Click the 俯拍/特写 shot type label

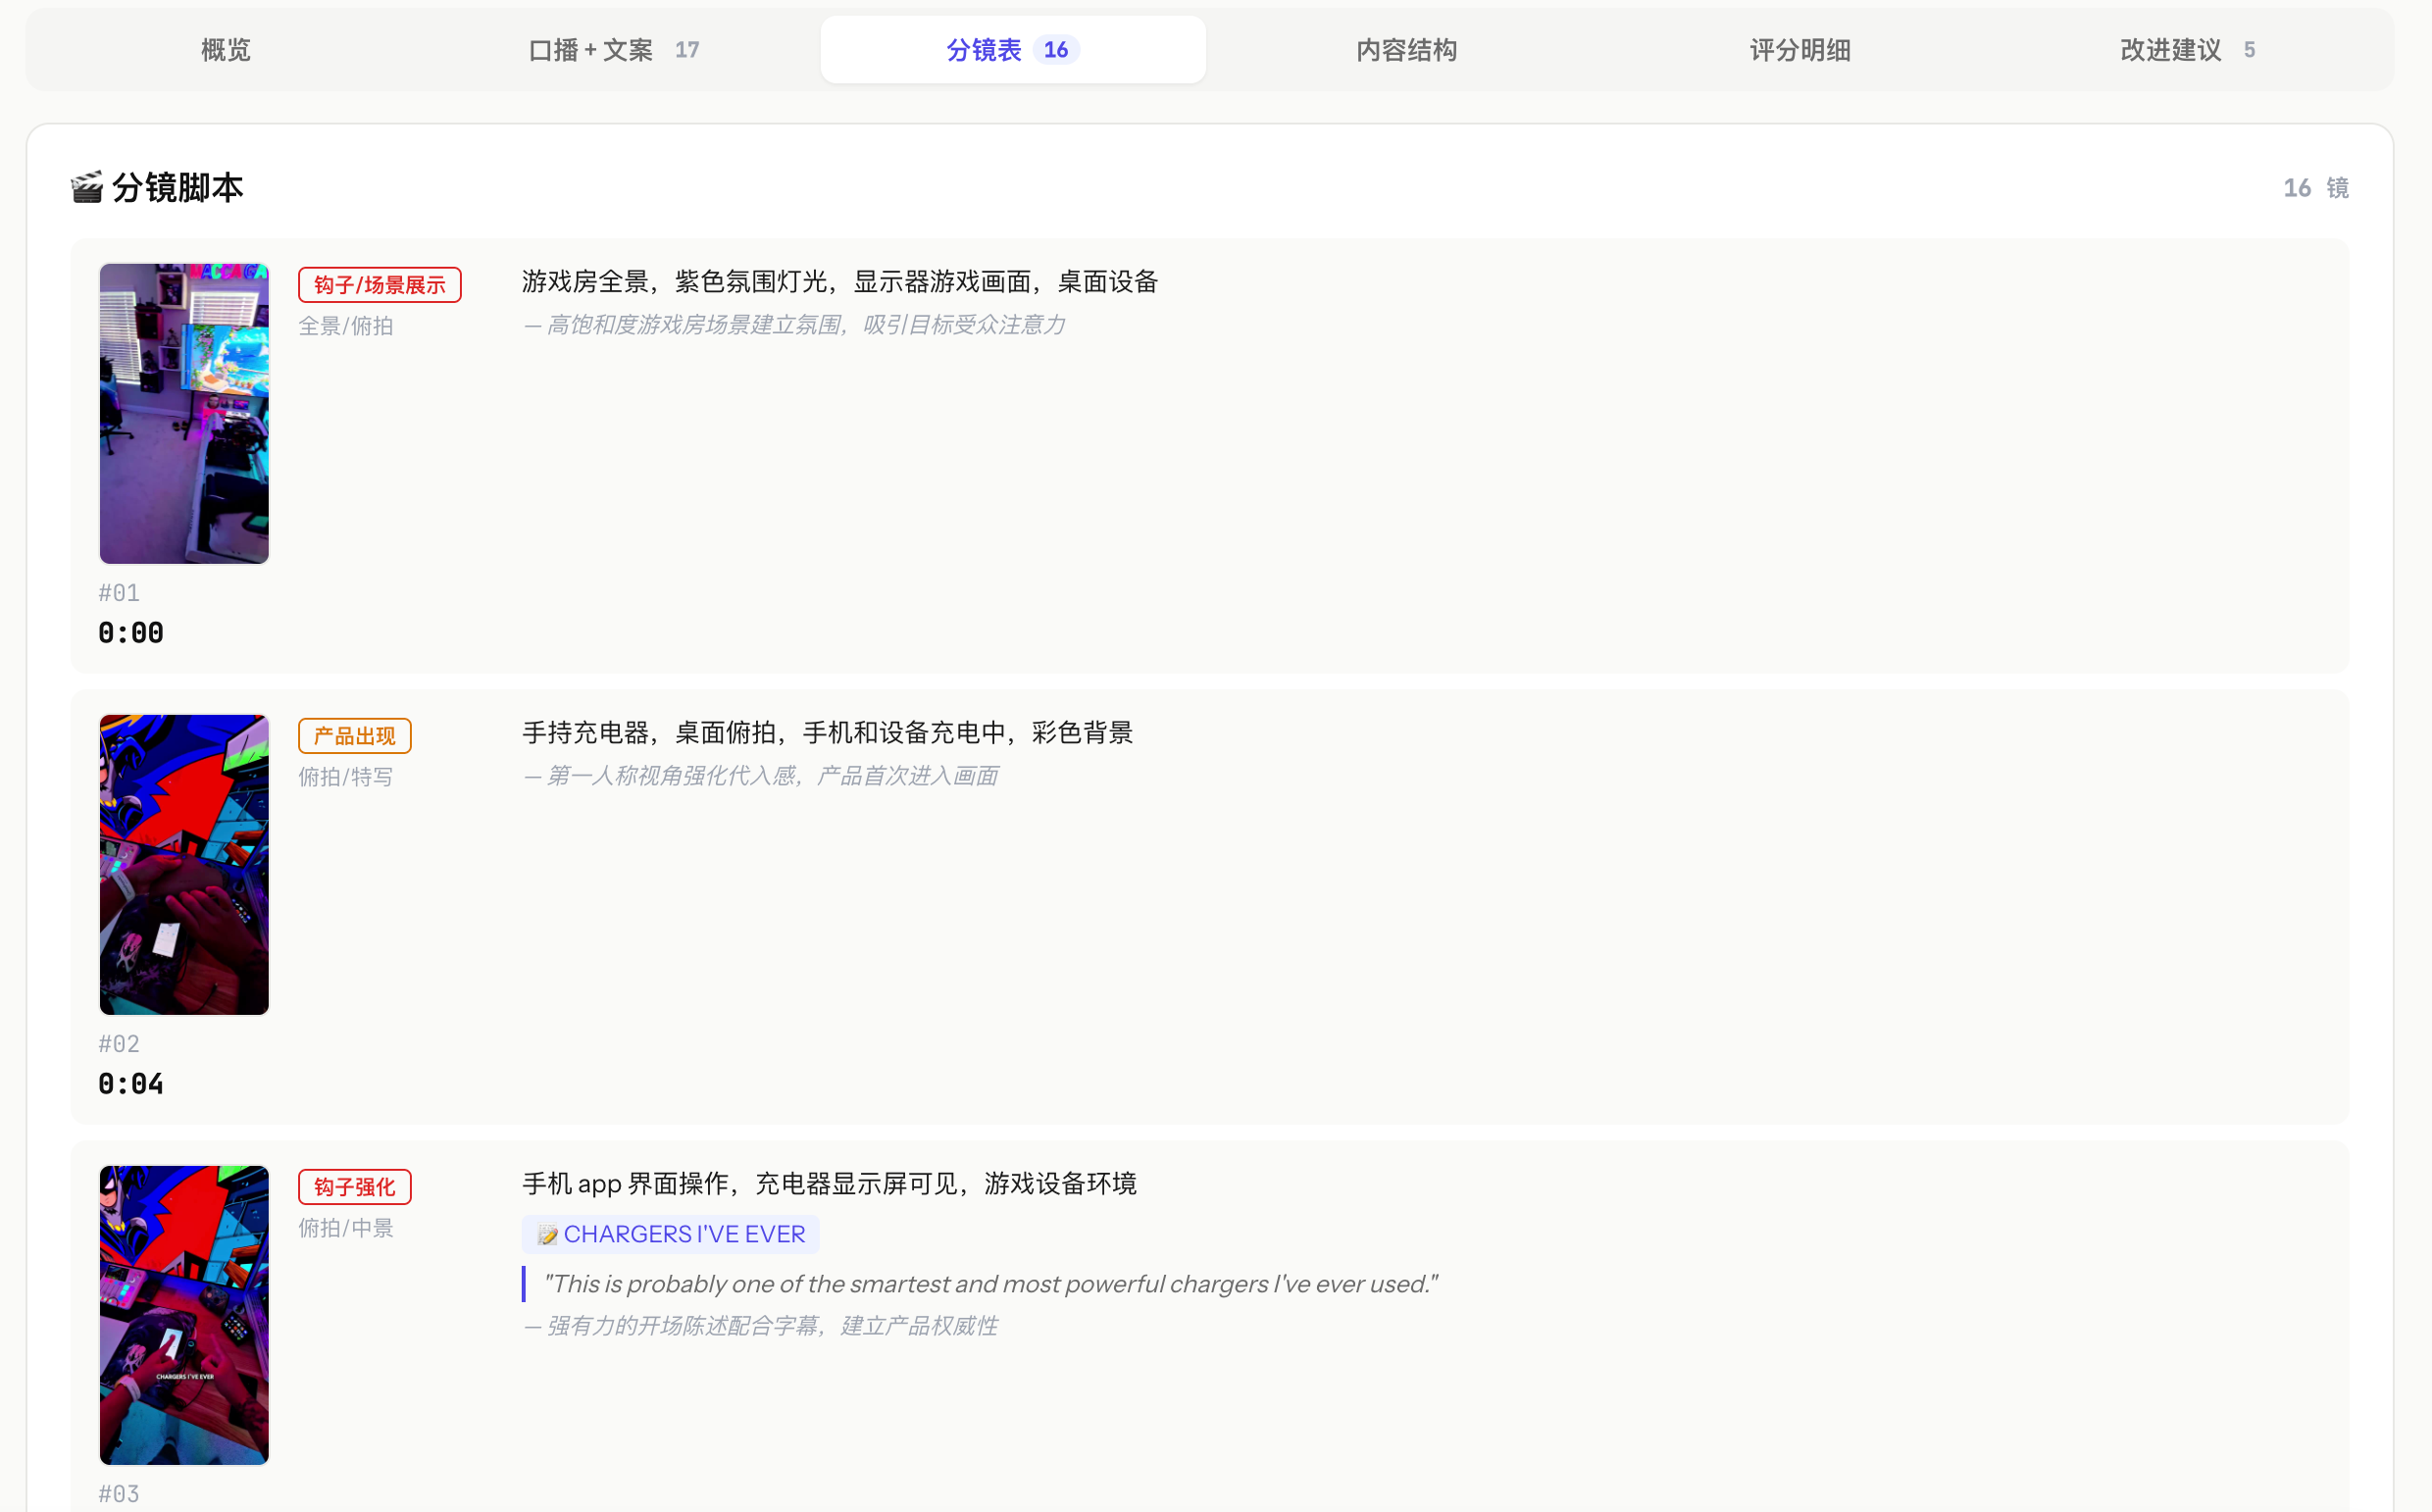346,777
